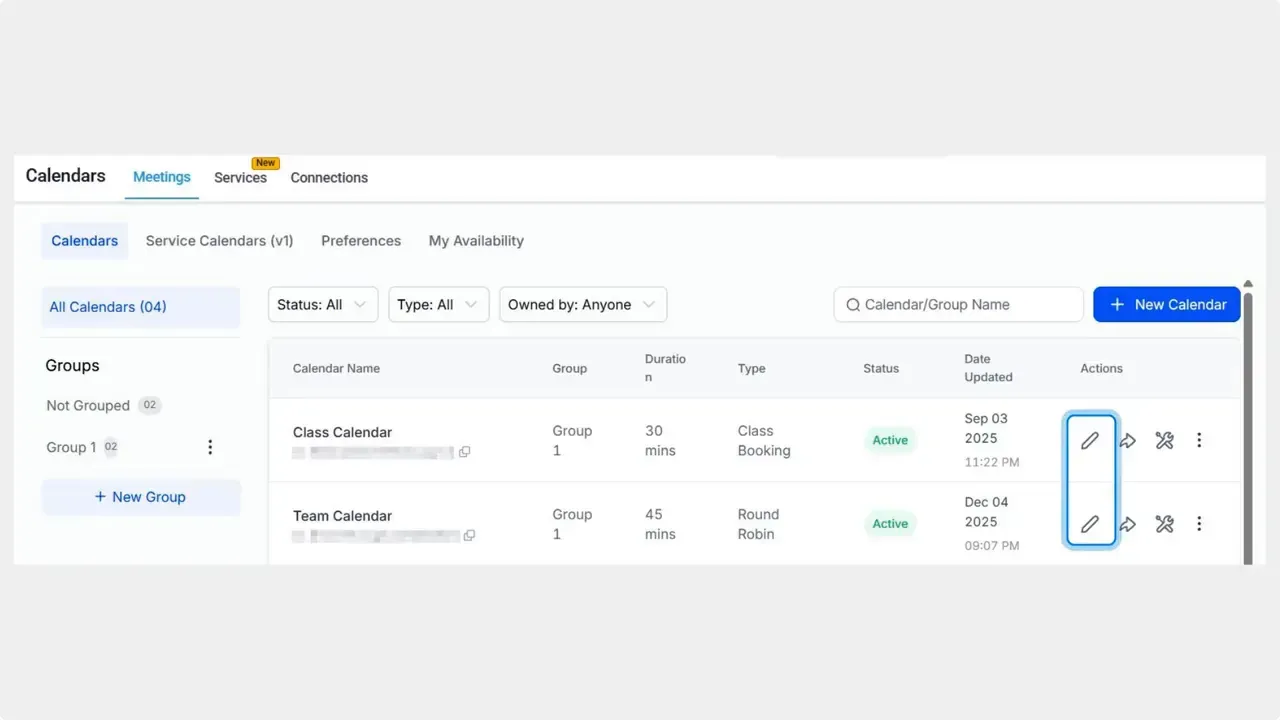Click the edit pencil for Class Calendar
This screenshot has height=720, width=1280.
click(x=1090, y=441)
